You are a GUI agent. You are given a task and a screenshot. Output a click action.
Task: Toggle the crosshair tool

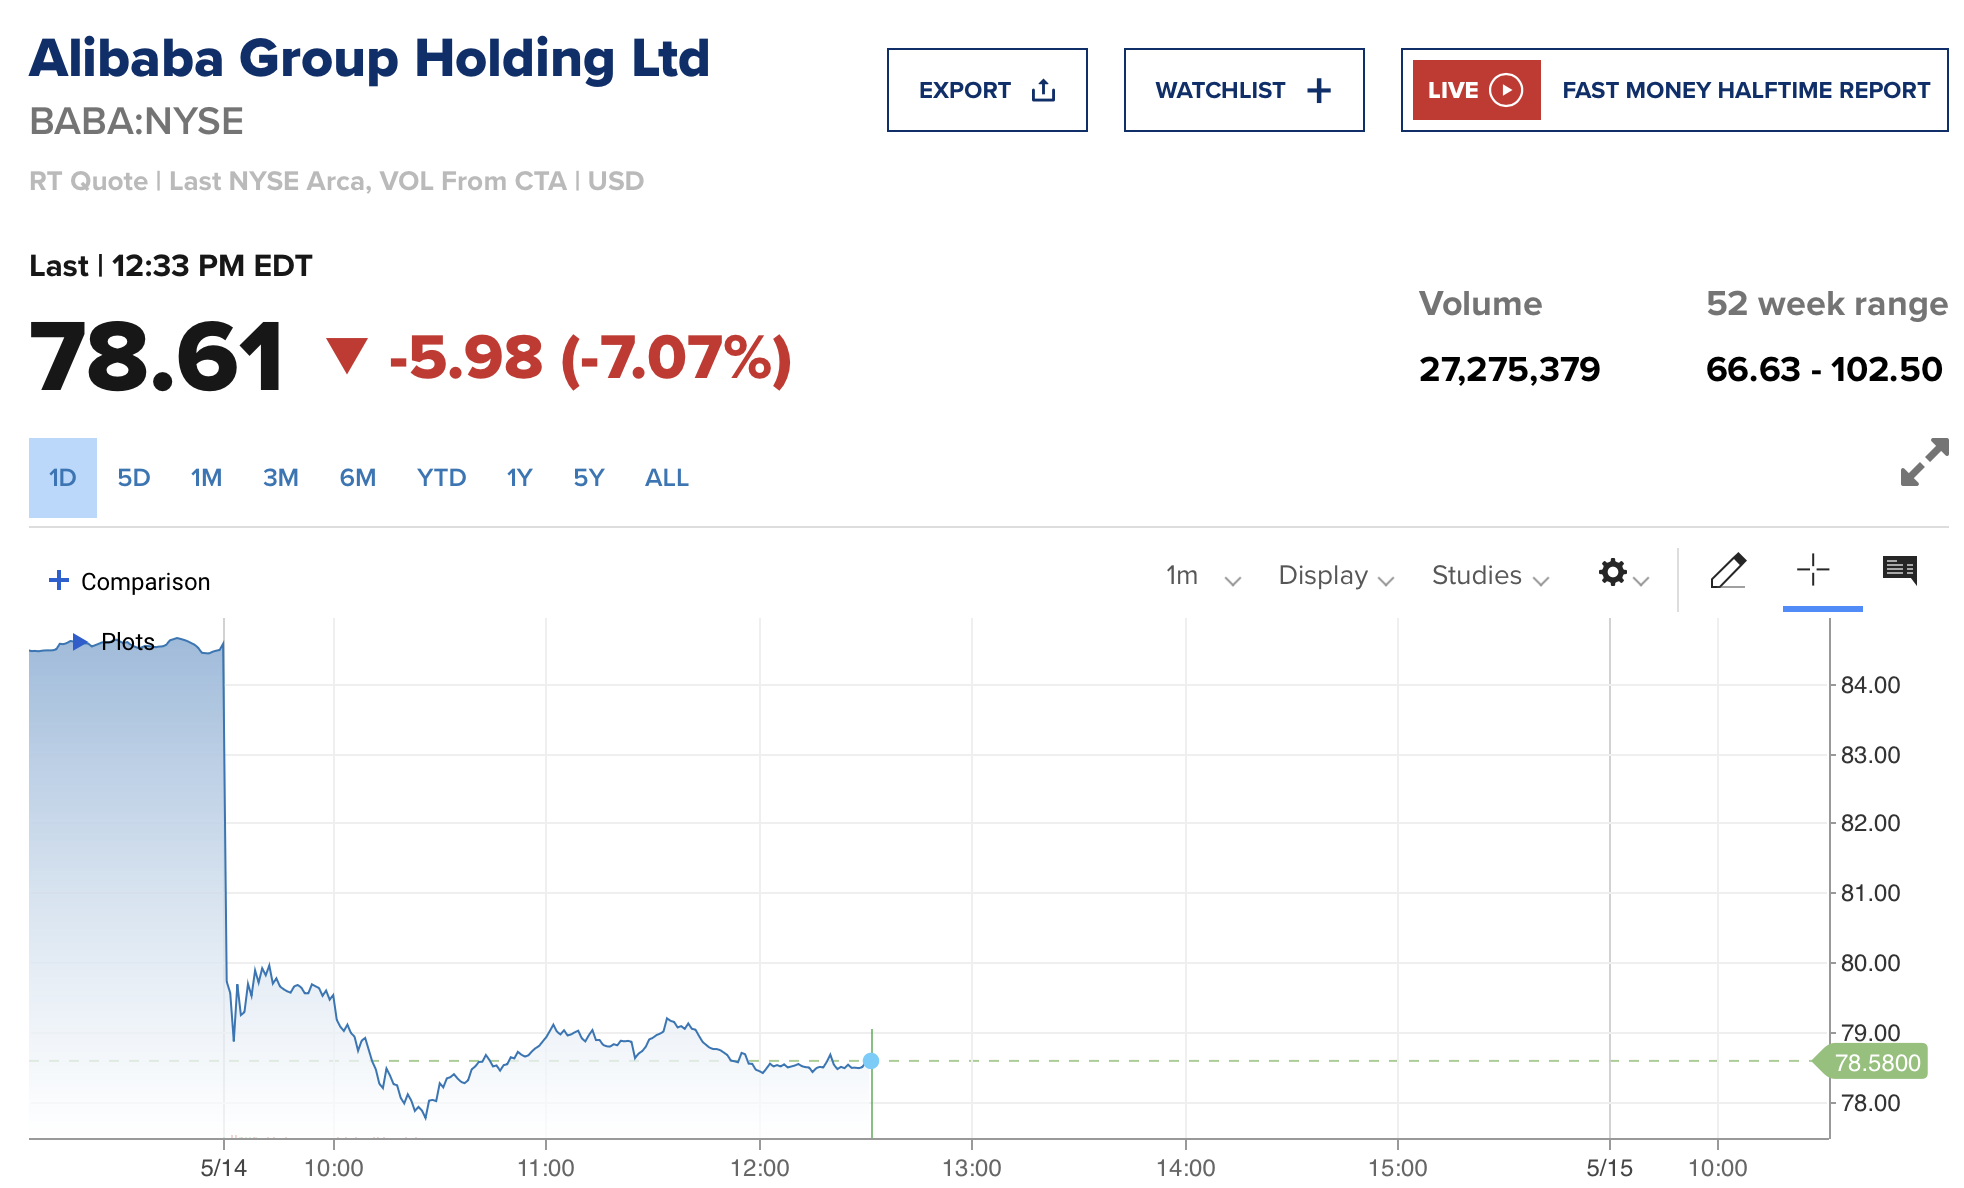pyautogui.click(x=1812, y=572)
